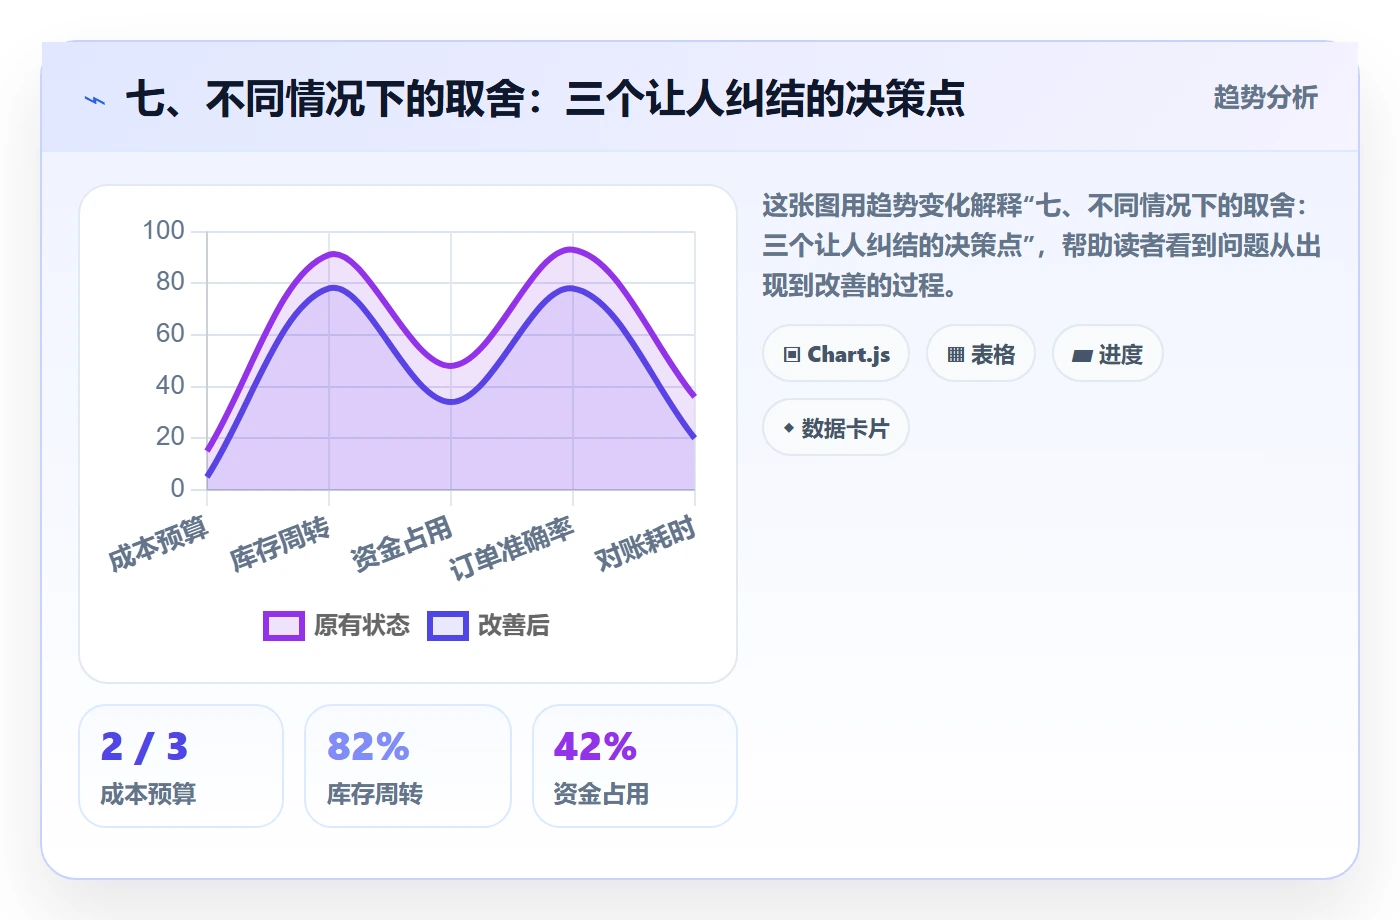Select the Chart.js tag
This screenshot has width=1400, height=920.
pos(836,354)
